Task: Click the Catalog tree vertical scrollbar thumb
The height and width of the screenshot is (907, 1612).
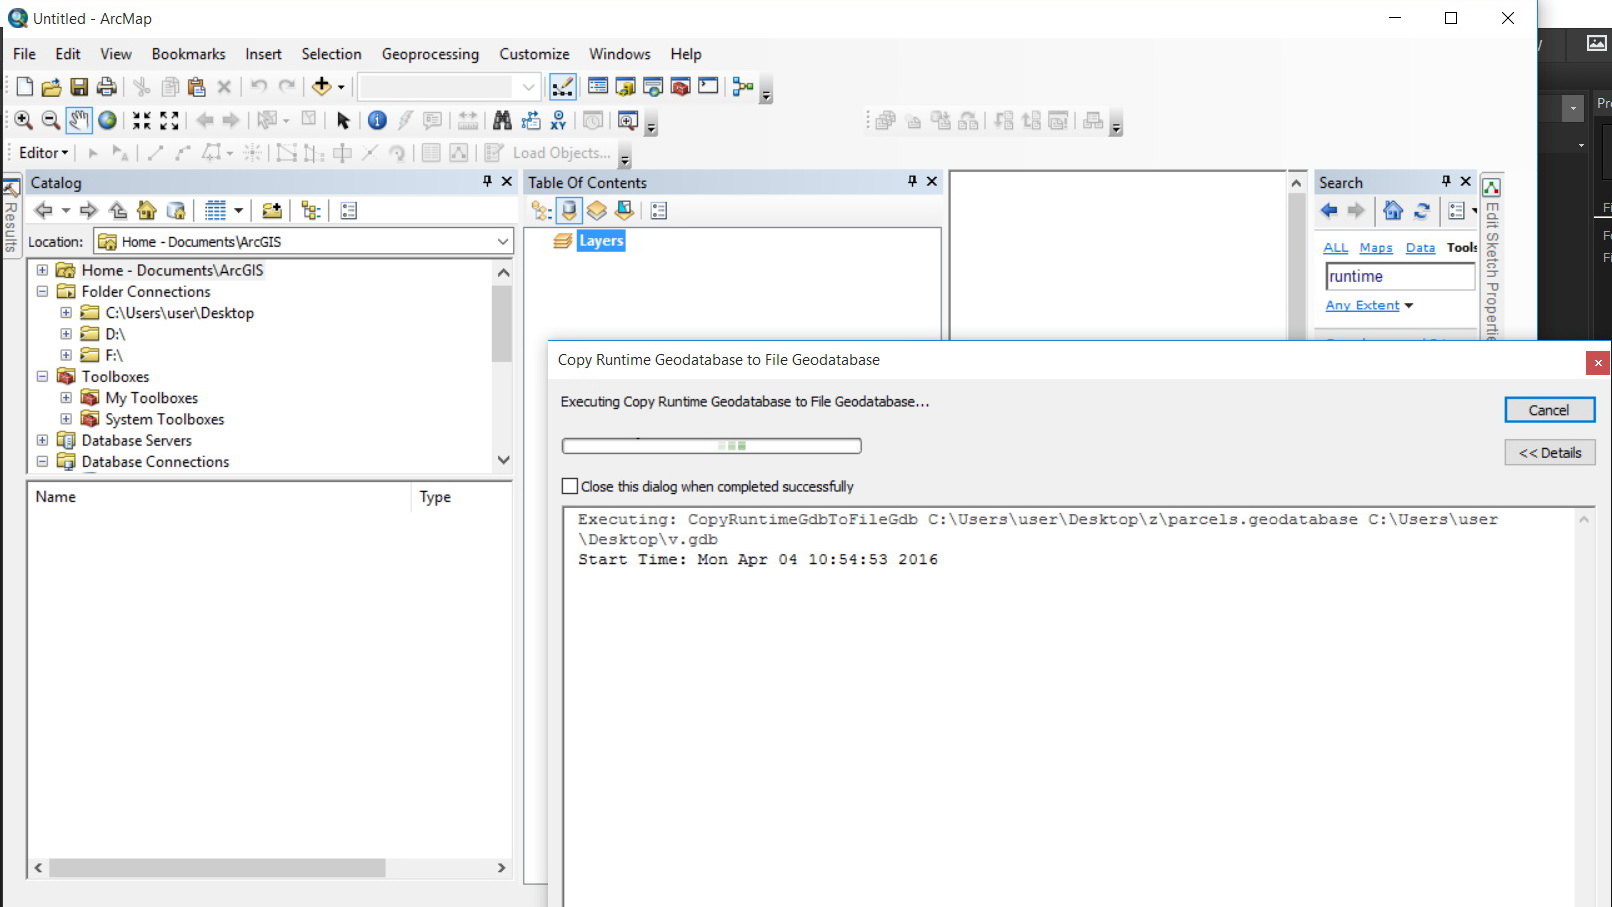Action: click(x=503, y=323)
